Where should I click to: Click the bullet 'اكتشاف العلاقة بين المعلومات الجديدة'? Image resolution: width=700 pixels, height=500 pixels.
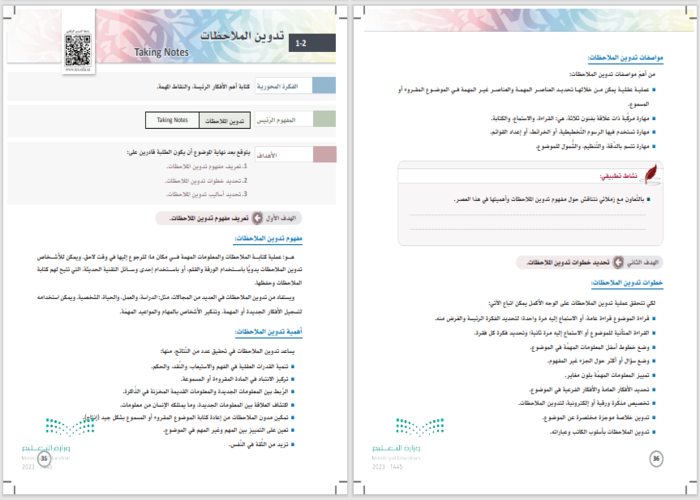tap(208, 405)
